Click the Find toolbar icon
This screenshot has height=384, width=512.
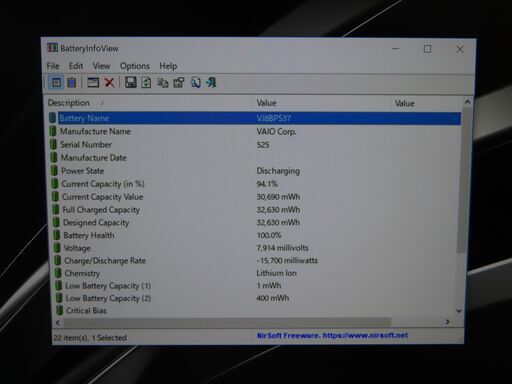coord(196,82)
